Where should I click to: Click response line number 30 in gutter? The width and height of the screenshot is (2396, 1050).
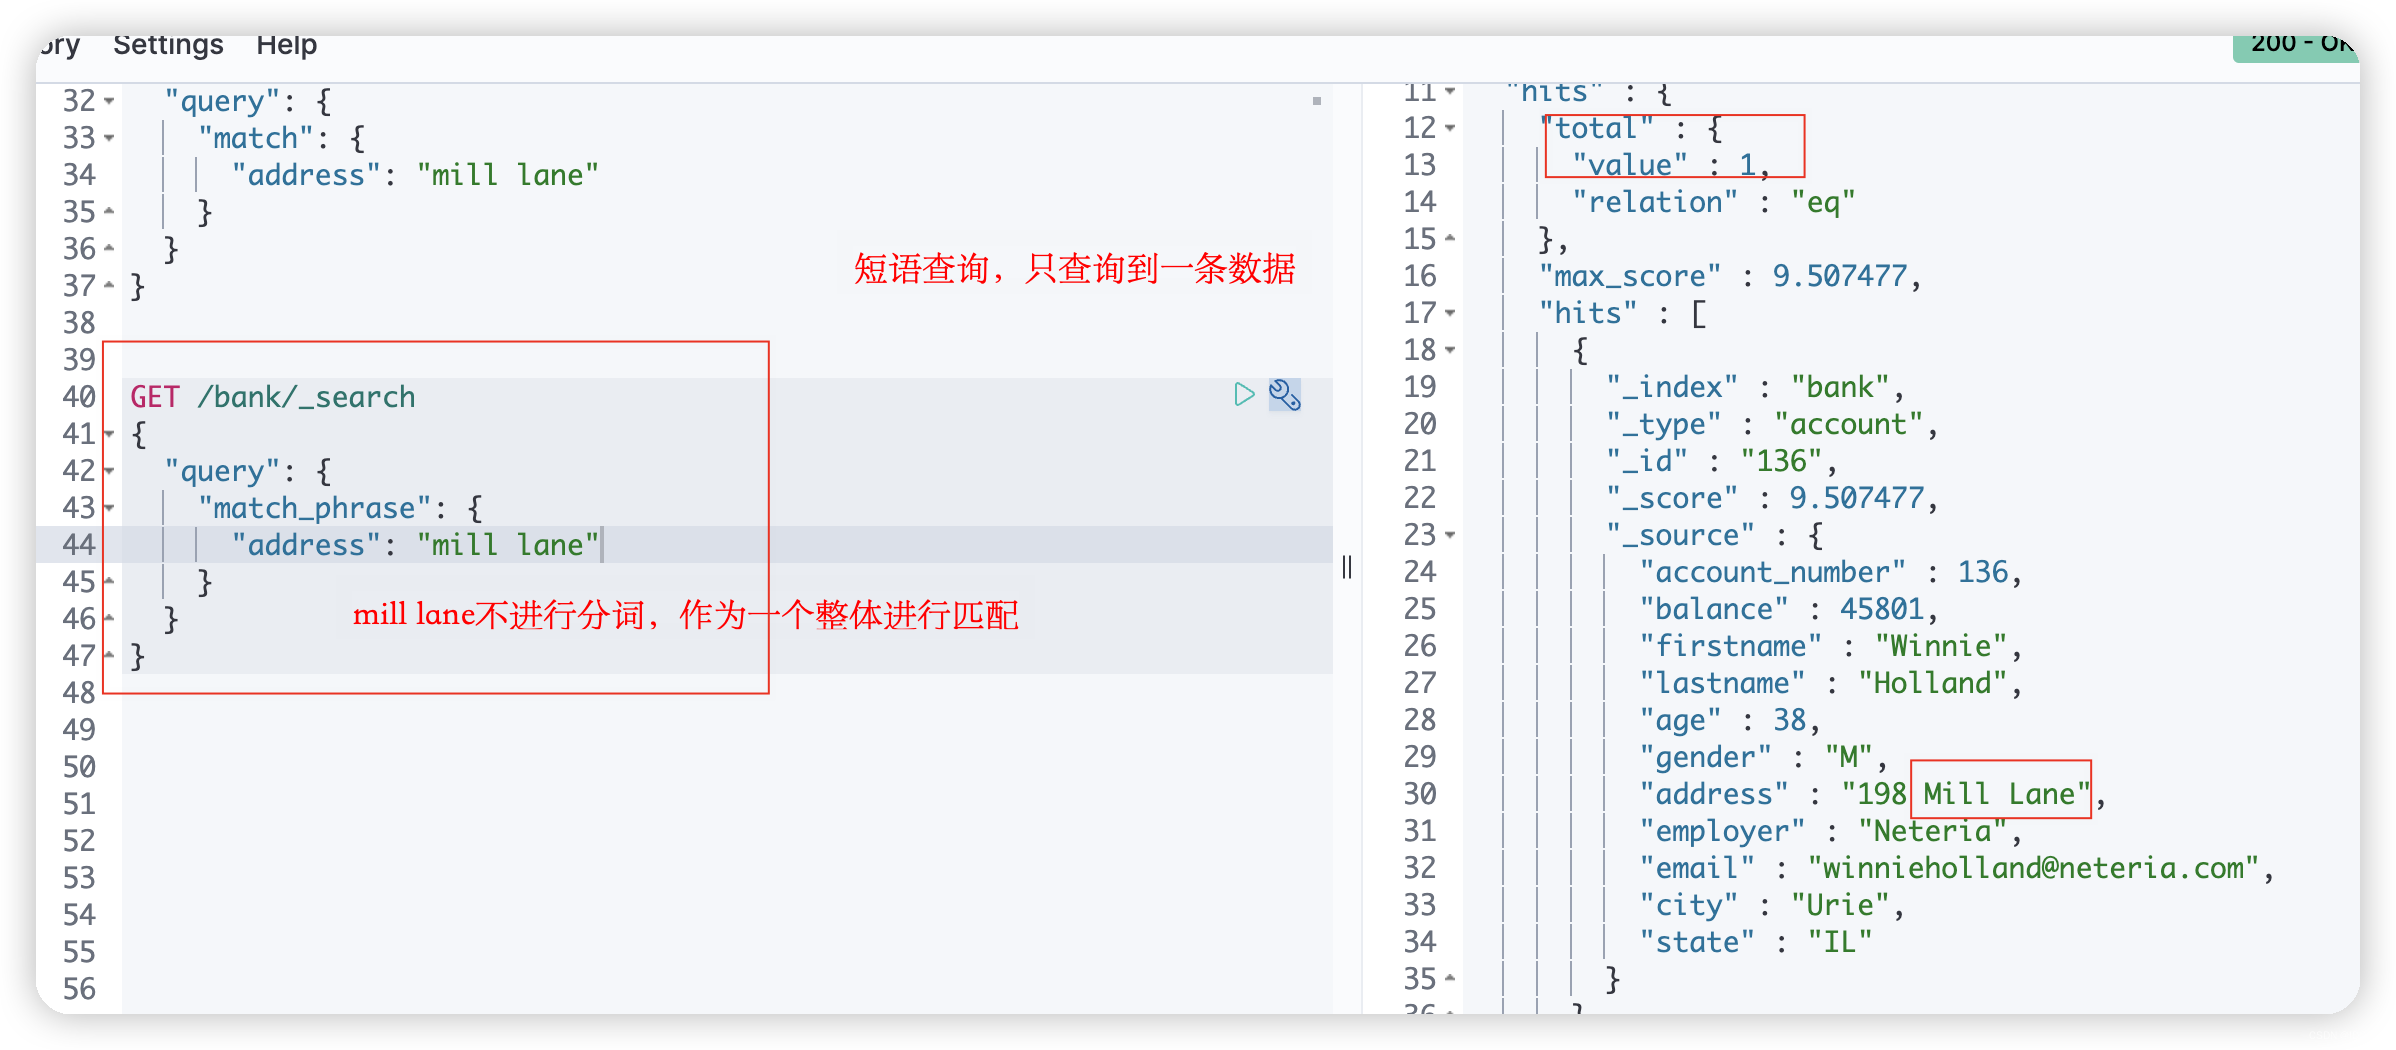point(1419,794)
